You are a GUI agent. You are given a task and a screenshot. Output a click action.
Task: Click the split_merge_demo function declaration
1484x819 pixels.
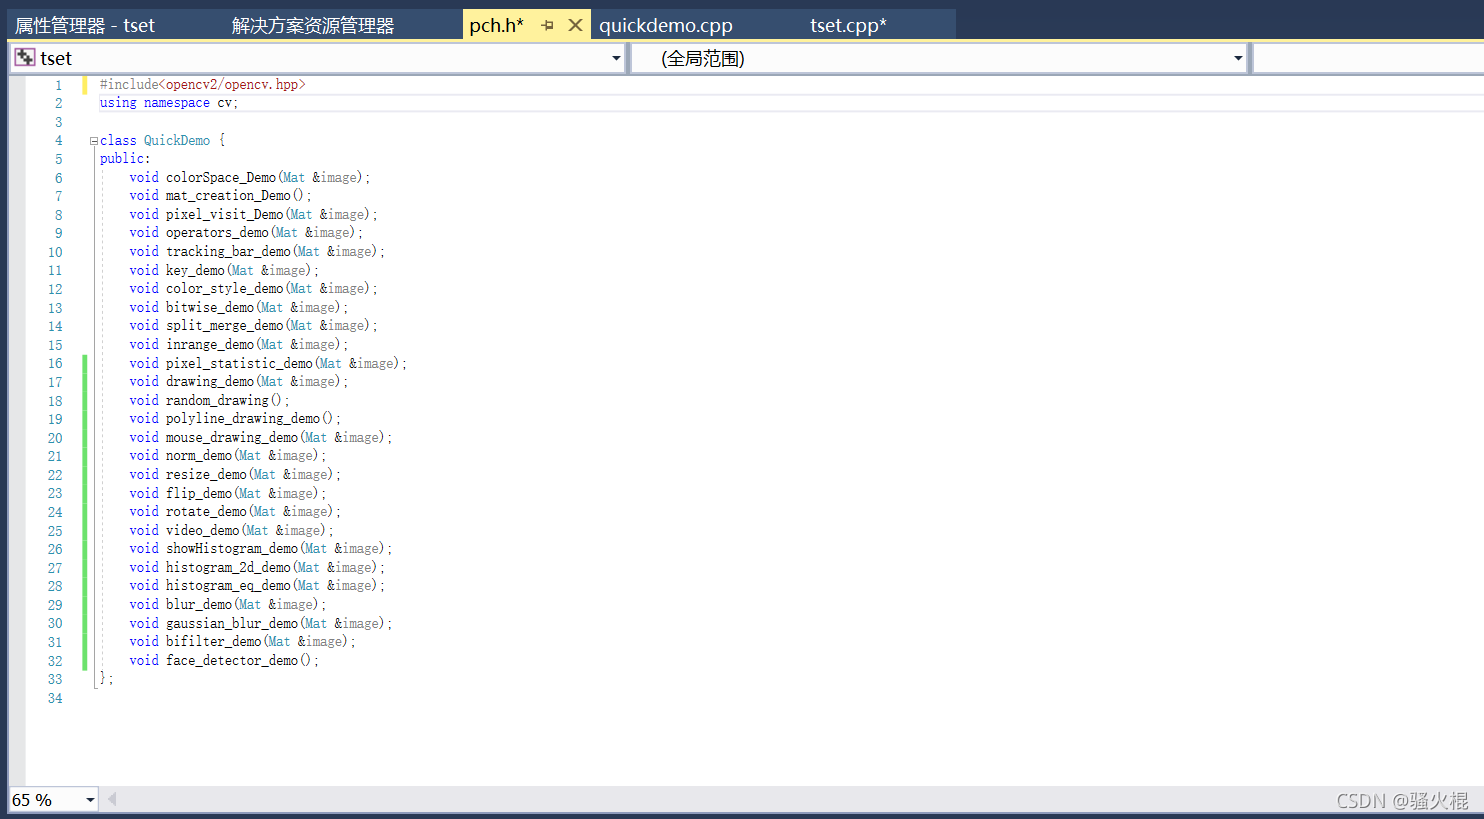click(x=254, y=325)
